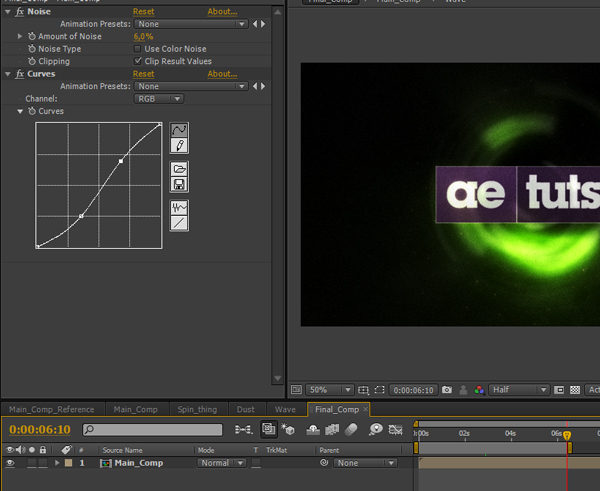600x491 pixels.
Task: Click About for the Noise effect
Action: 222,11
